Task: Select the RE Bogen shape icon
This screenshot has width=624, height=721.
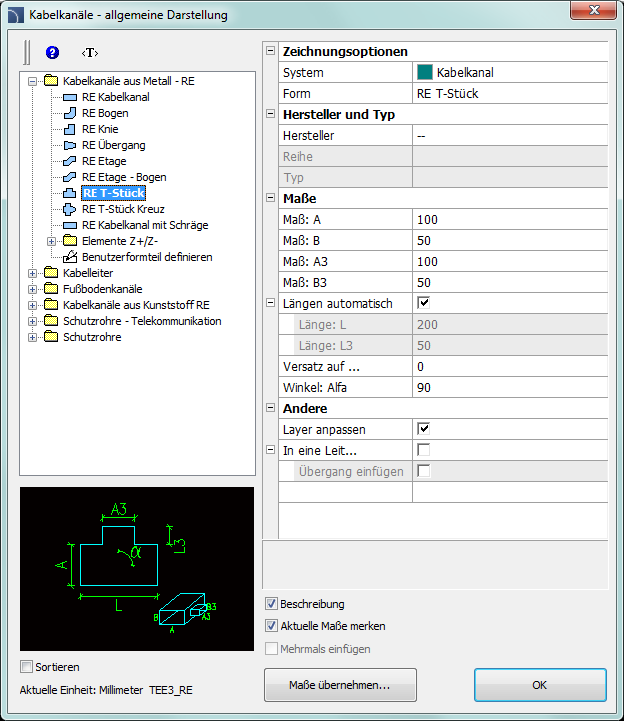Action: [70, 113]
